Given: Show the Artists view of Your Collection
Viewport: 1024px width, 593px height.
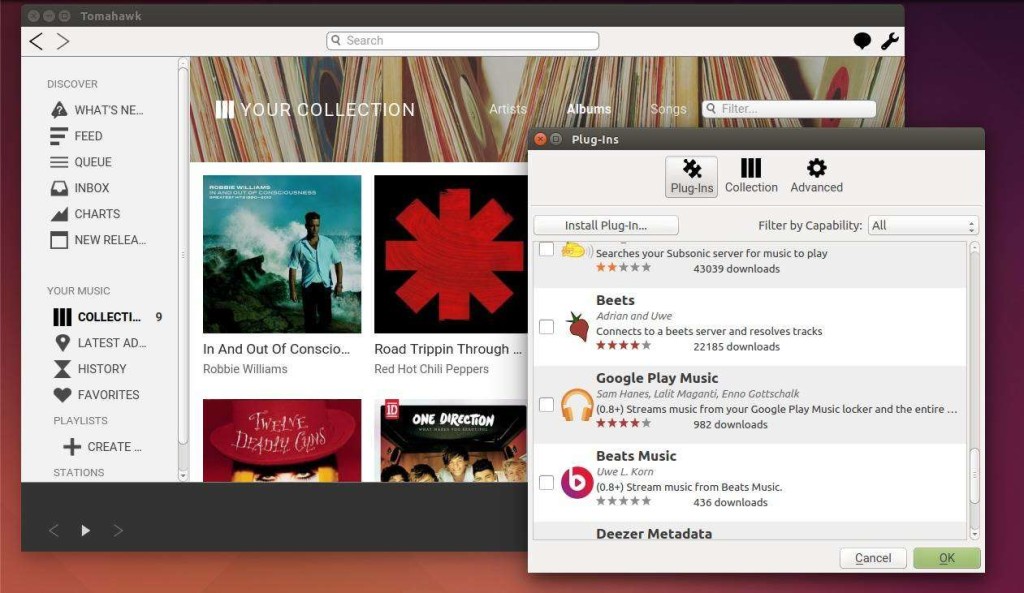Looking at the screenshot, I should (507, 109).
